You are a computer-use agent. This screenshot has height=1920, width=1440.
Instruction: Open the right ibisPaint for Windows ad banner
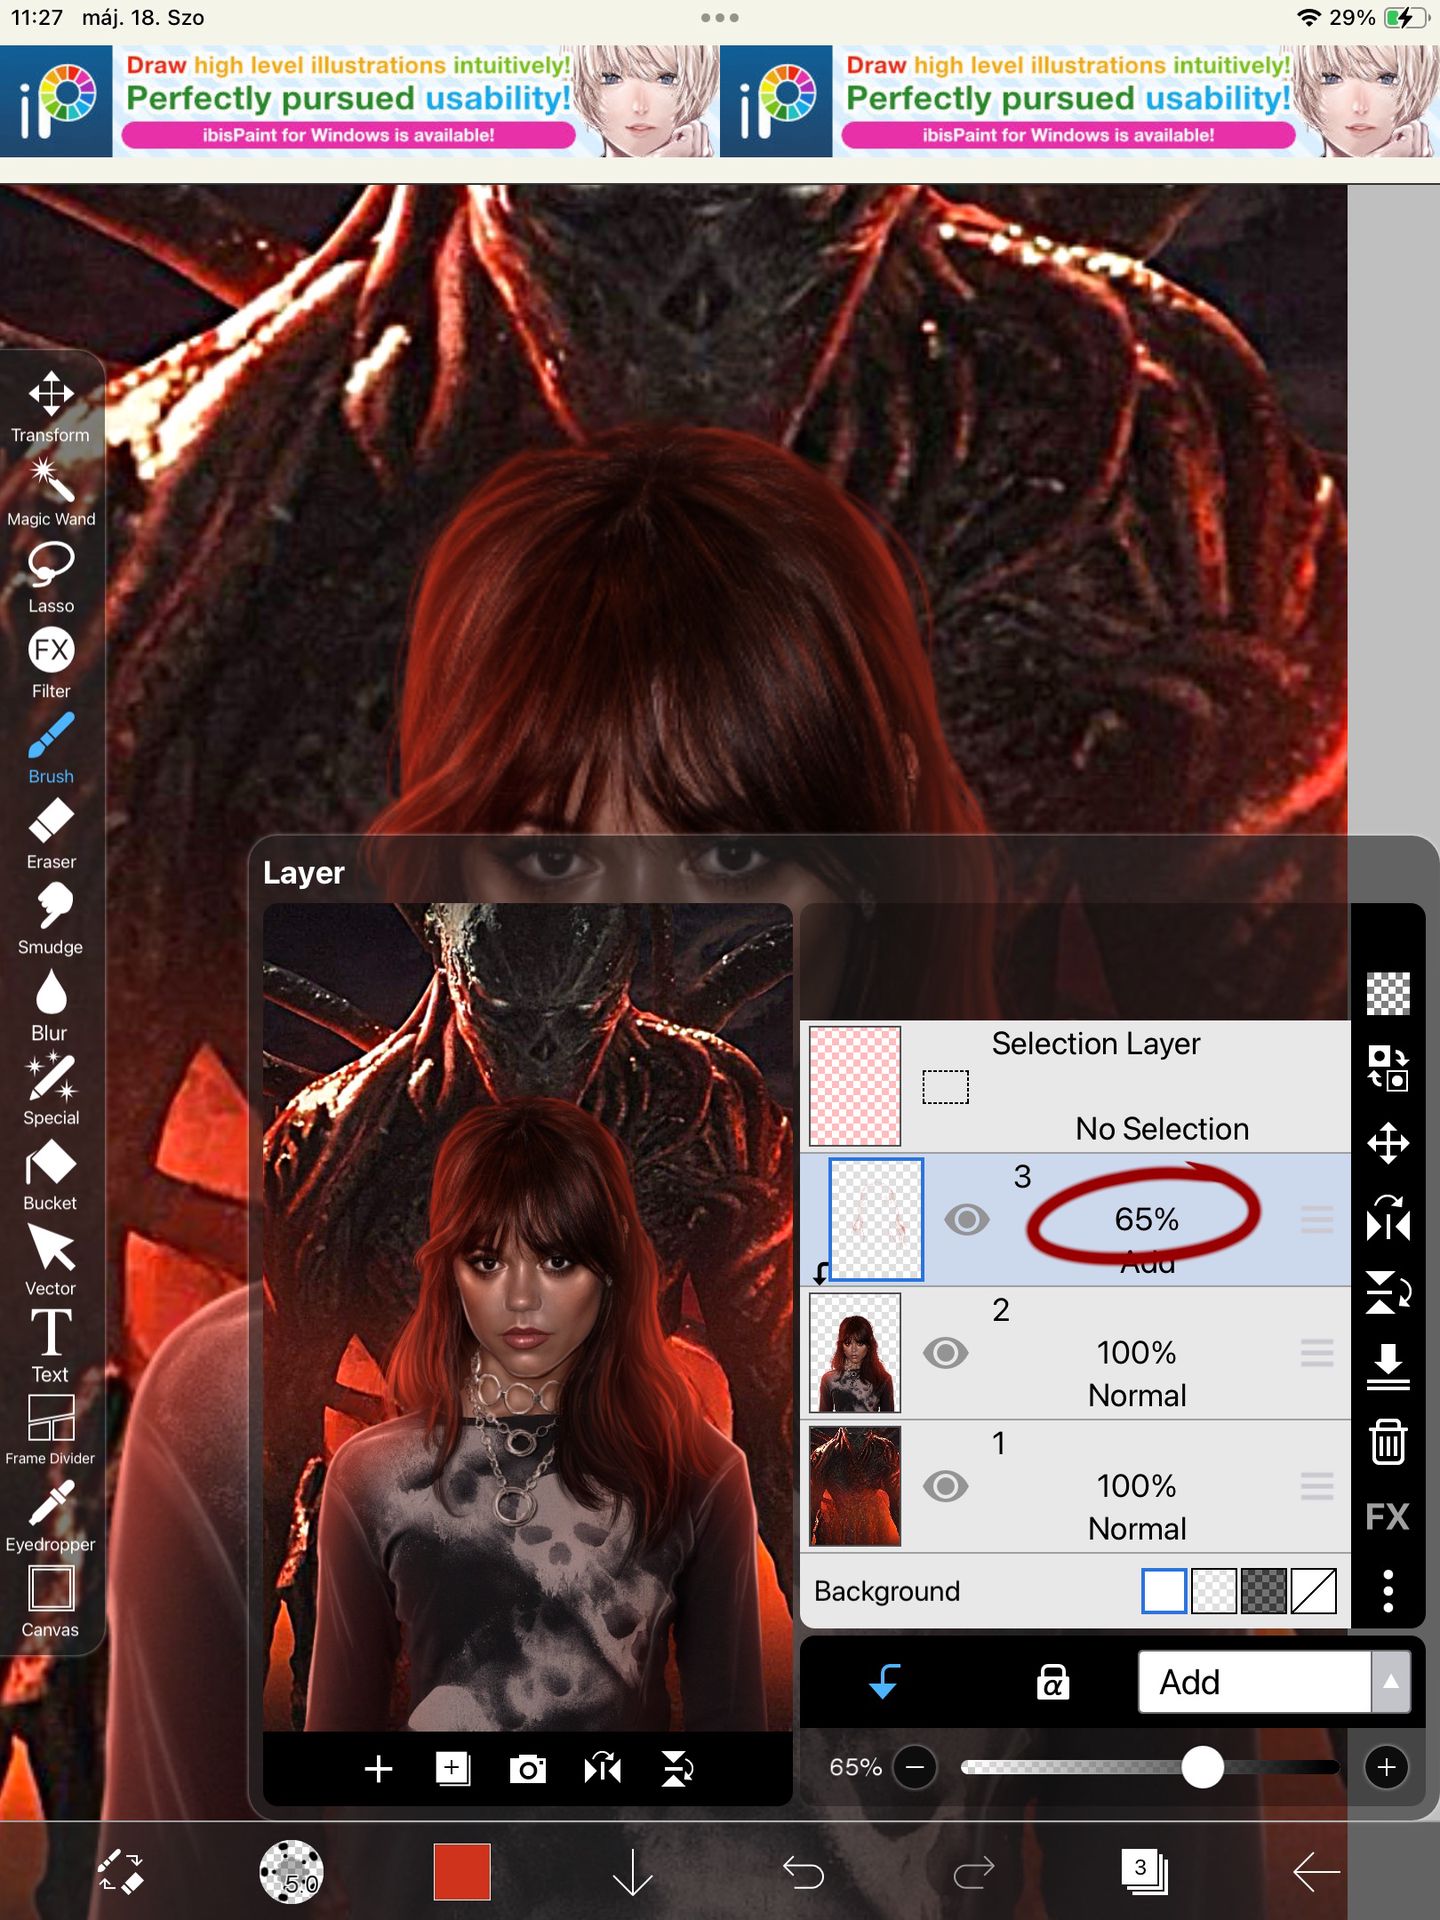pyautogui.click(x=1080, y=101)
